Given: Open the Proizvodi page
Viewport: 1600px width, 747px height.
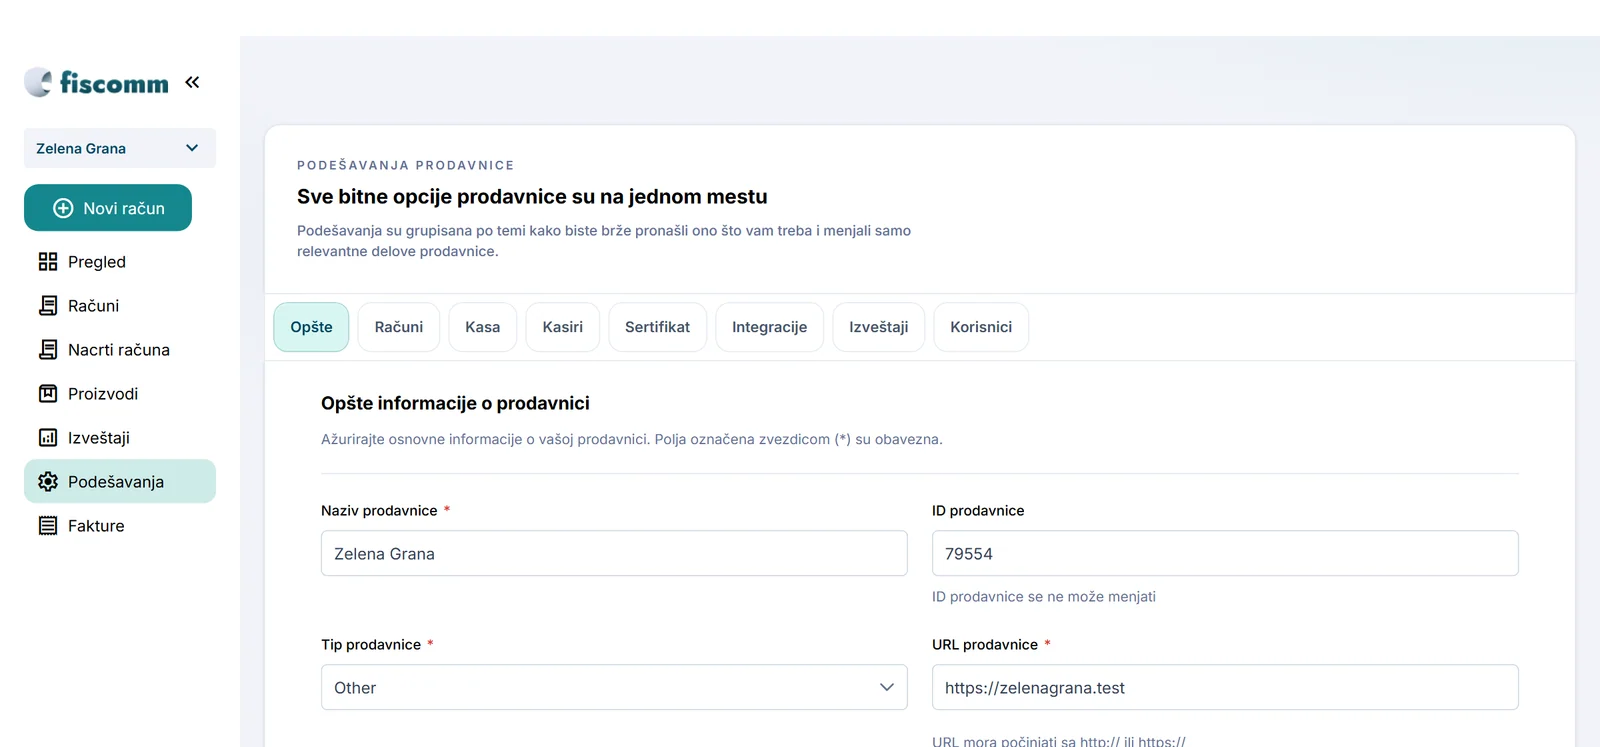Looking at the screenshot, I should coord(120,394).
